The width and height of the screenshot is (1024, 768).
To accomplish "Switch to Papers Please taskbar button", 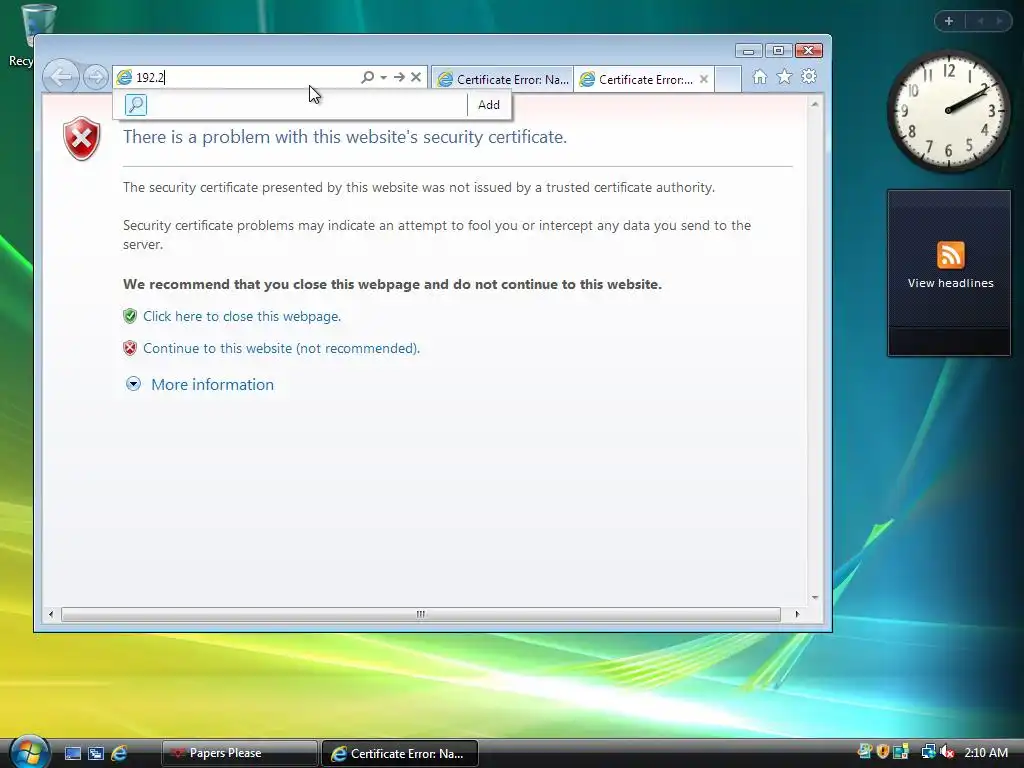I will (x=239, y=754).
